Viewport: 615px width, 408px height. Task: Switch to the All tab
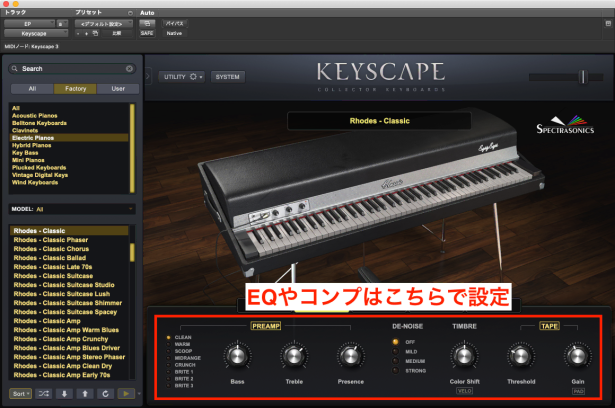pyautogui.click(x=32, y=89)
